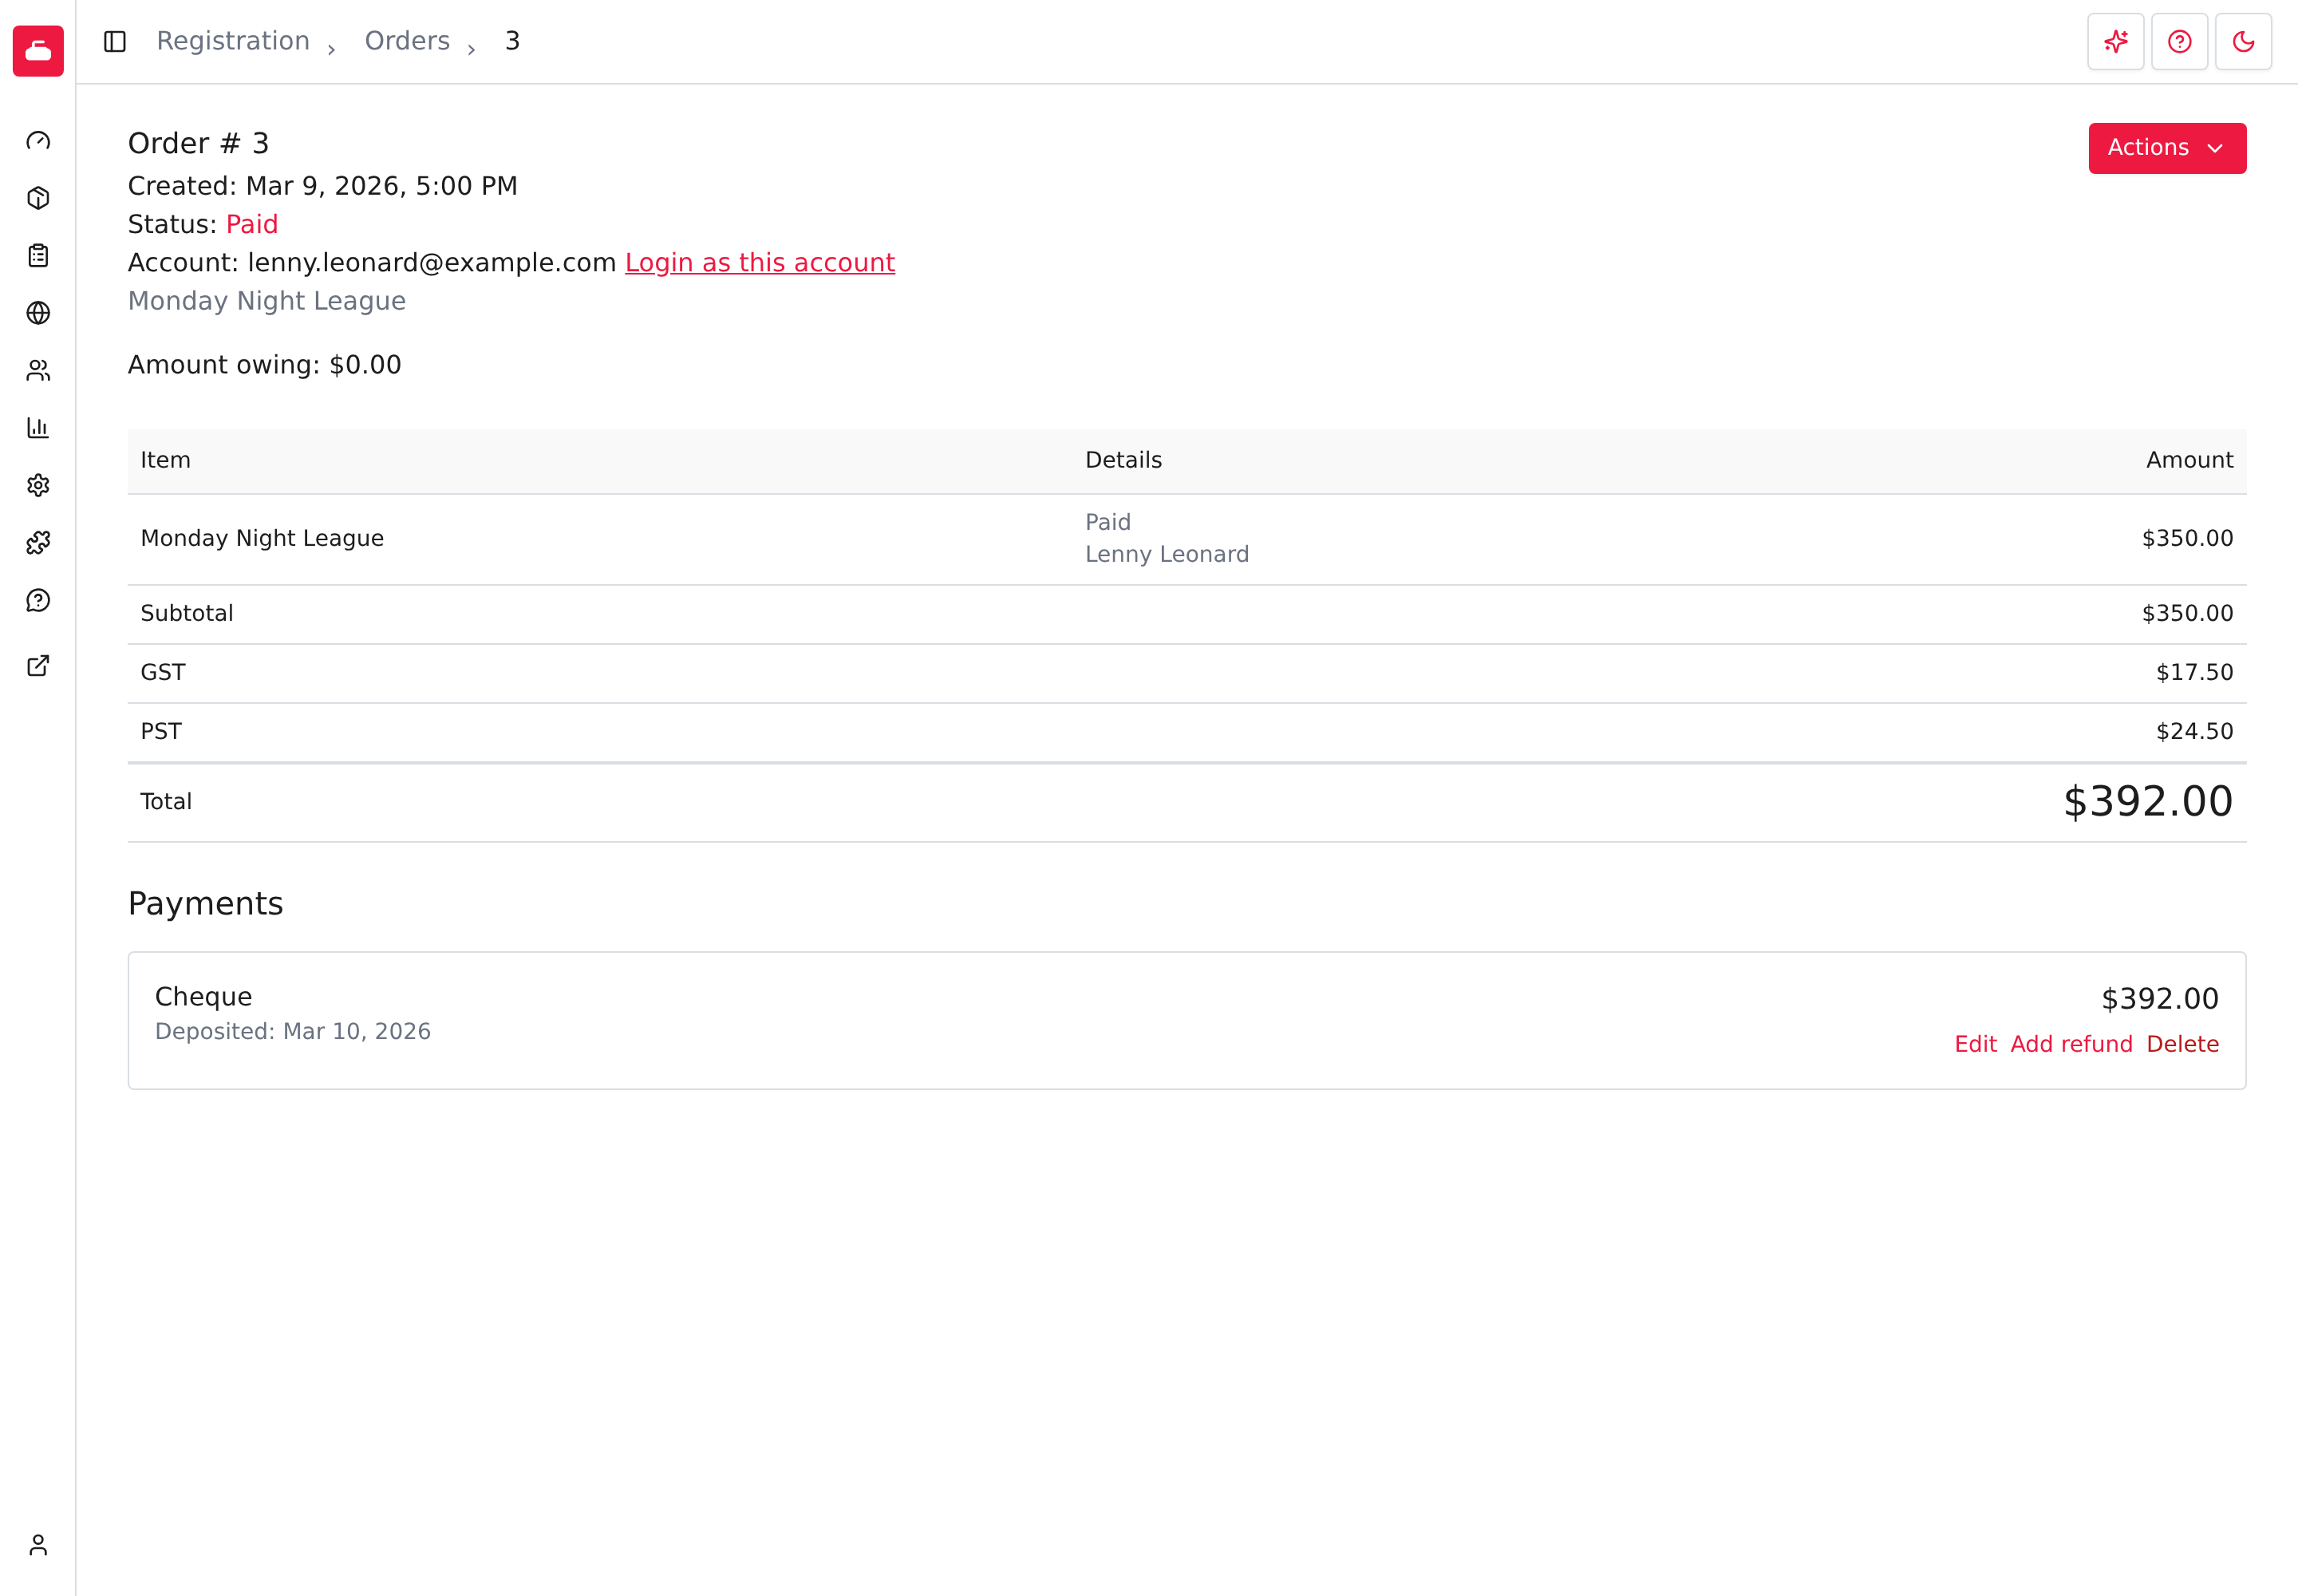Click Monday Night League item in table
This screenshot has height=1596, width=2298.
(262, 538)
